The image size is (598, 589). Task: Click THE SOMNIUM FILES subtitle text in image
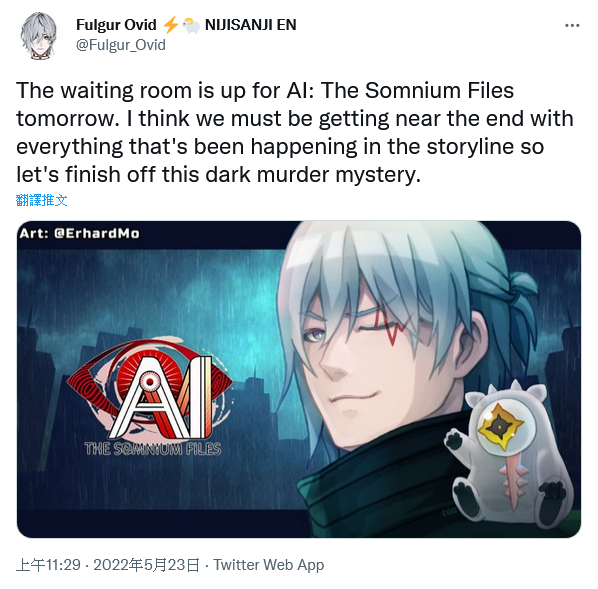[x=153, y=449]
